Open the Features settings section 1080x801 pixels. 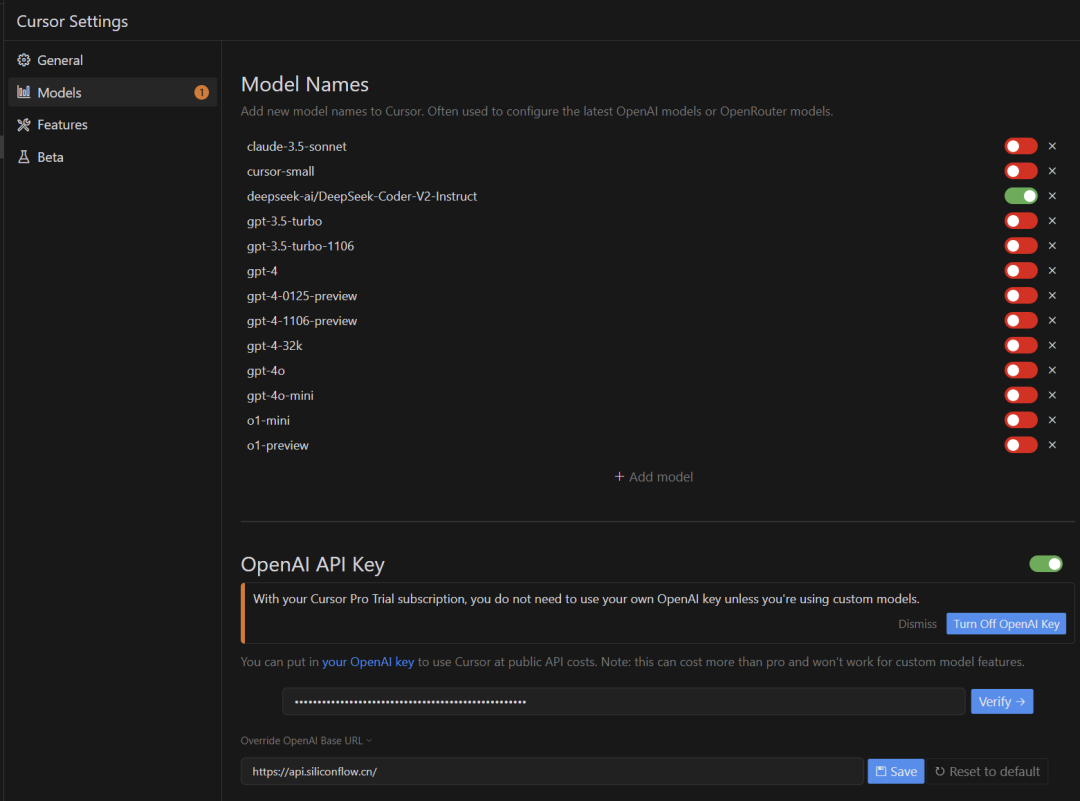pos(112,125)
